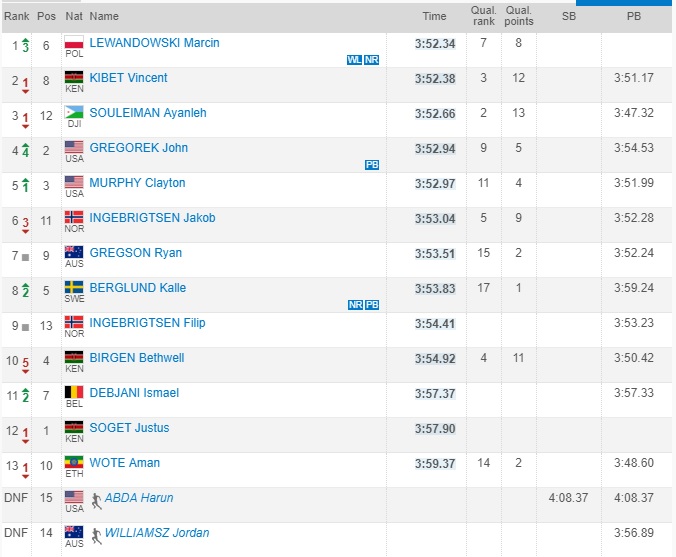Click the Belgium flag for Debjani
This screenshot has width=676, height=557.
point(74,392)
